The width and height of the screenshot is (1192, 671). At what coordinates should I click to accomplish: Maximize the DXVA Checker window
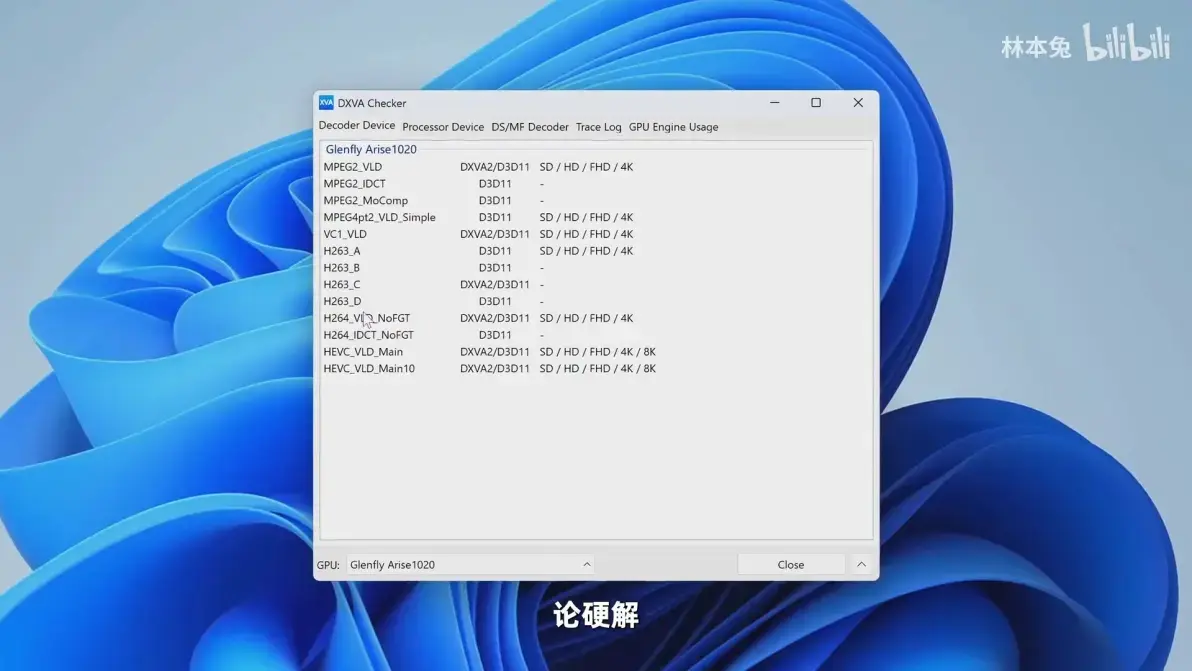(816, 103)
